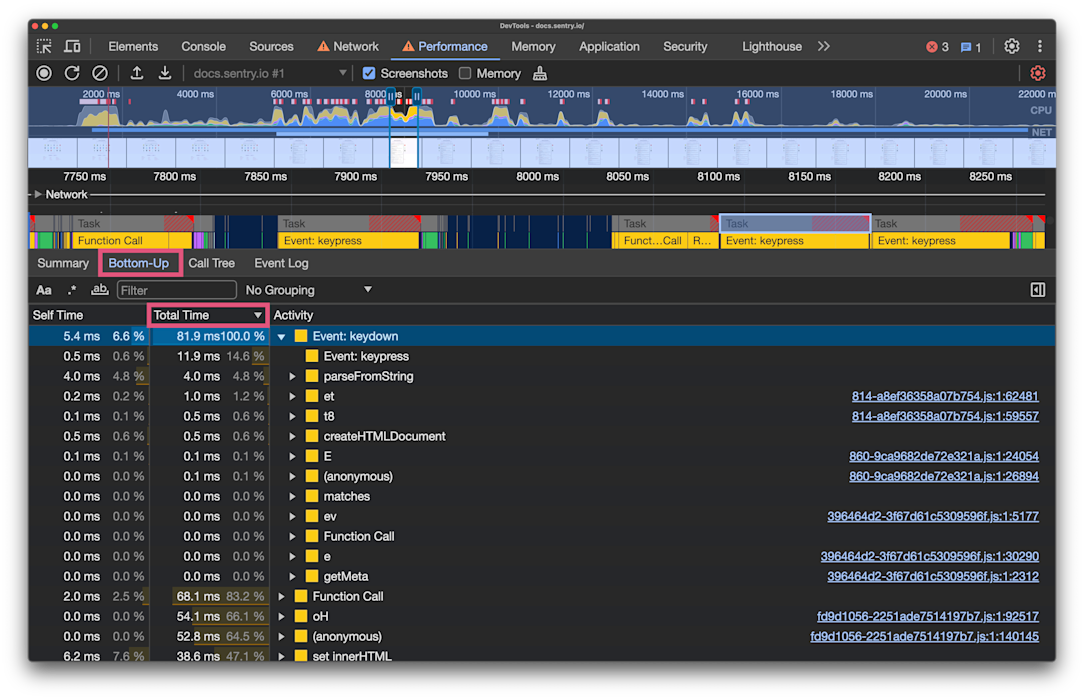The height and width of the screenshot is (699, 1084).
Task: Toggle the device toolbar icon
Action: tap(72, 46)
